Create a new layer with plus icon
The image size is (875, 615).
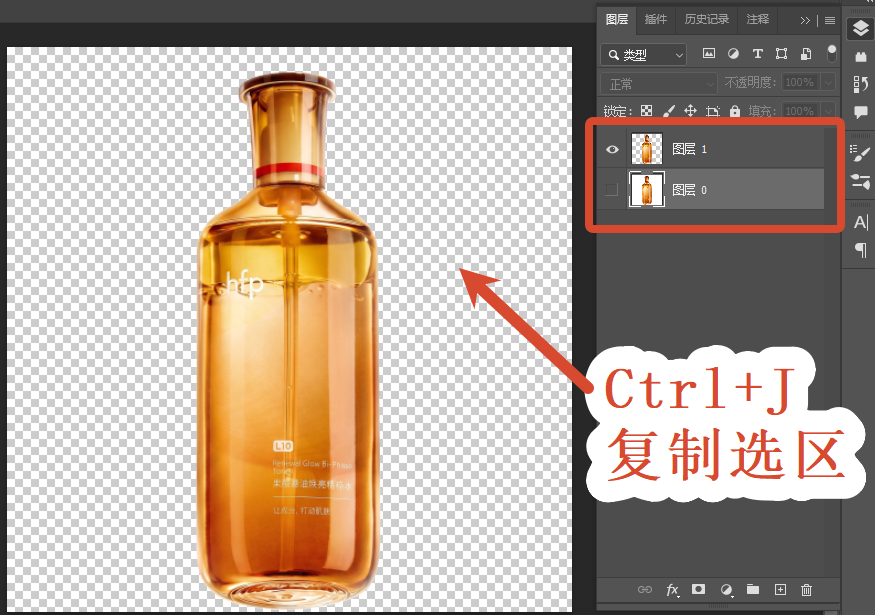(780, 589)
